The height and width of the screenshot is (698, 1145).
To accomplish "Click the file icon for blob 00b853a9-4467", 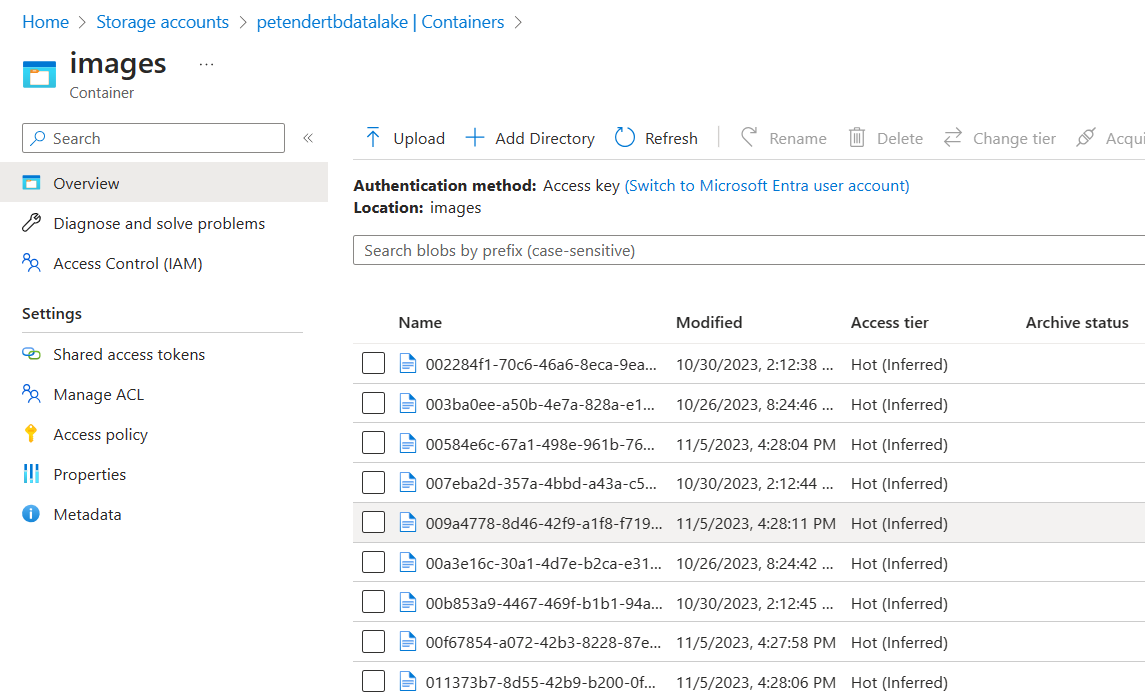I will click(x=408, y=603).
